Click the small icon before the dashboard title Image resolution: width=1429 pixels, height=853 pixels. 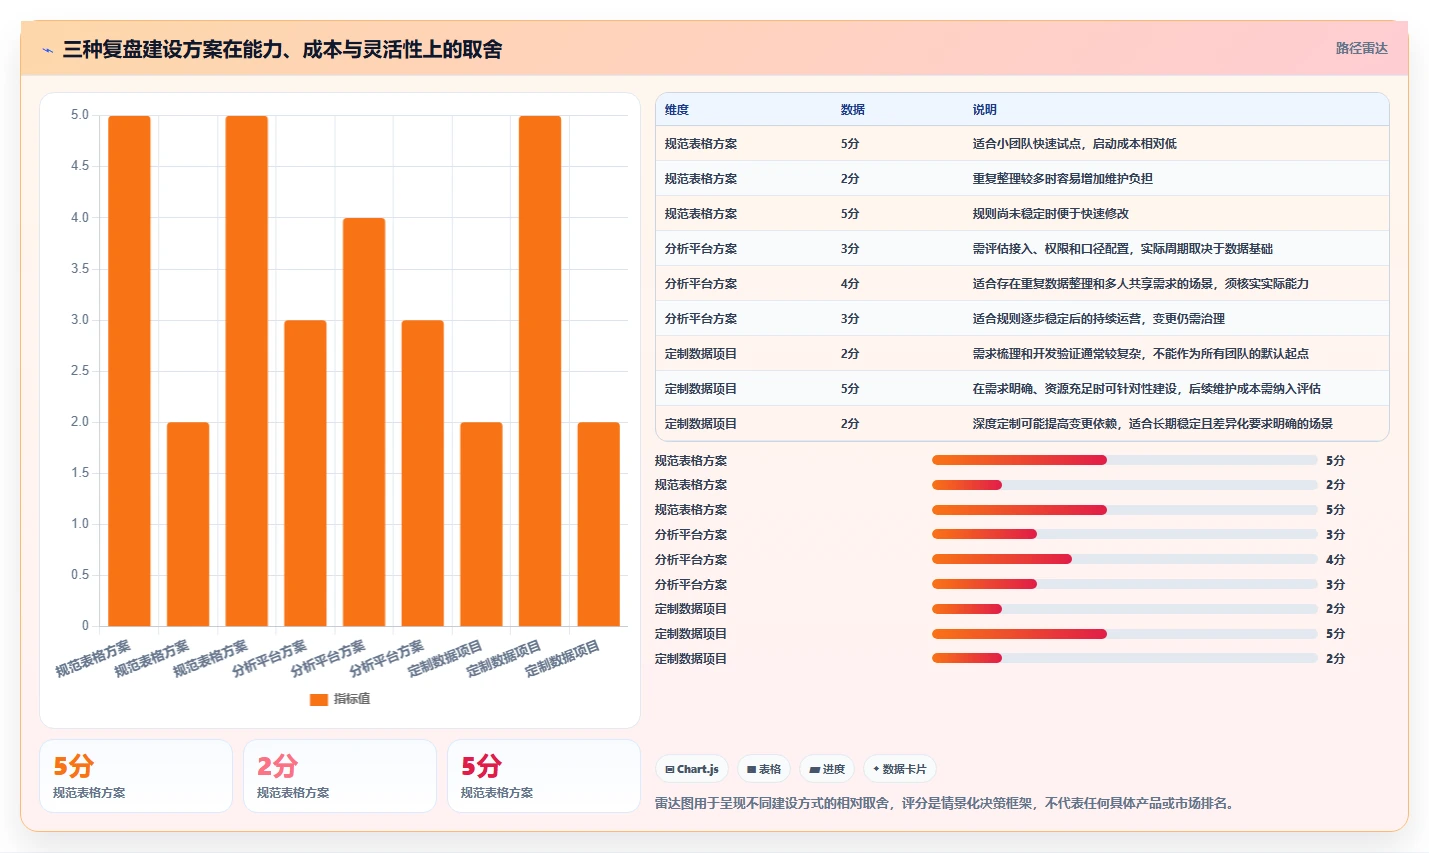(x=47, y=50)
